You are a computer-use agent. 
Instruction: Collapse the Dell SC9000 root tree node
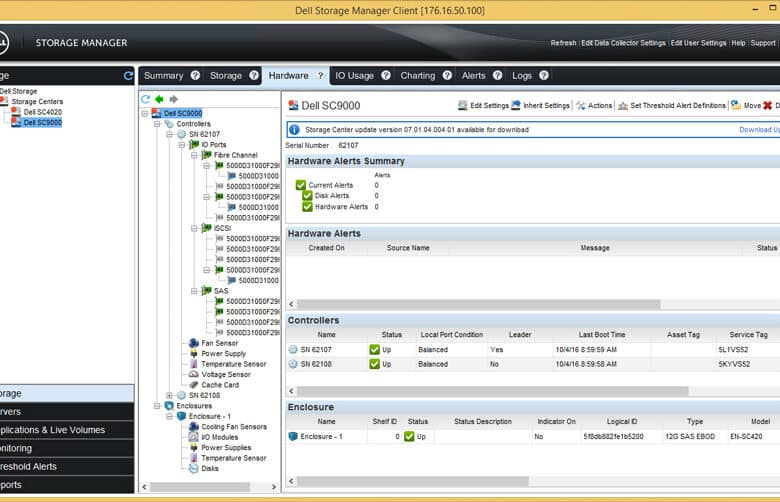point(145,113)
